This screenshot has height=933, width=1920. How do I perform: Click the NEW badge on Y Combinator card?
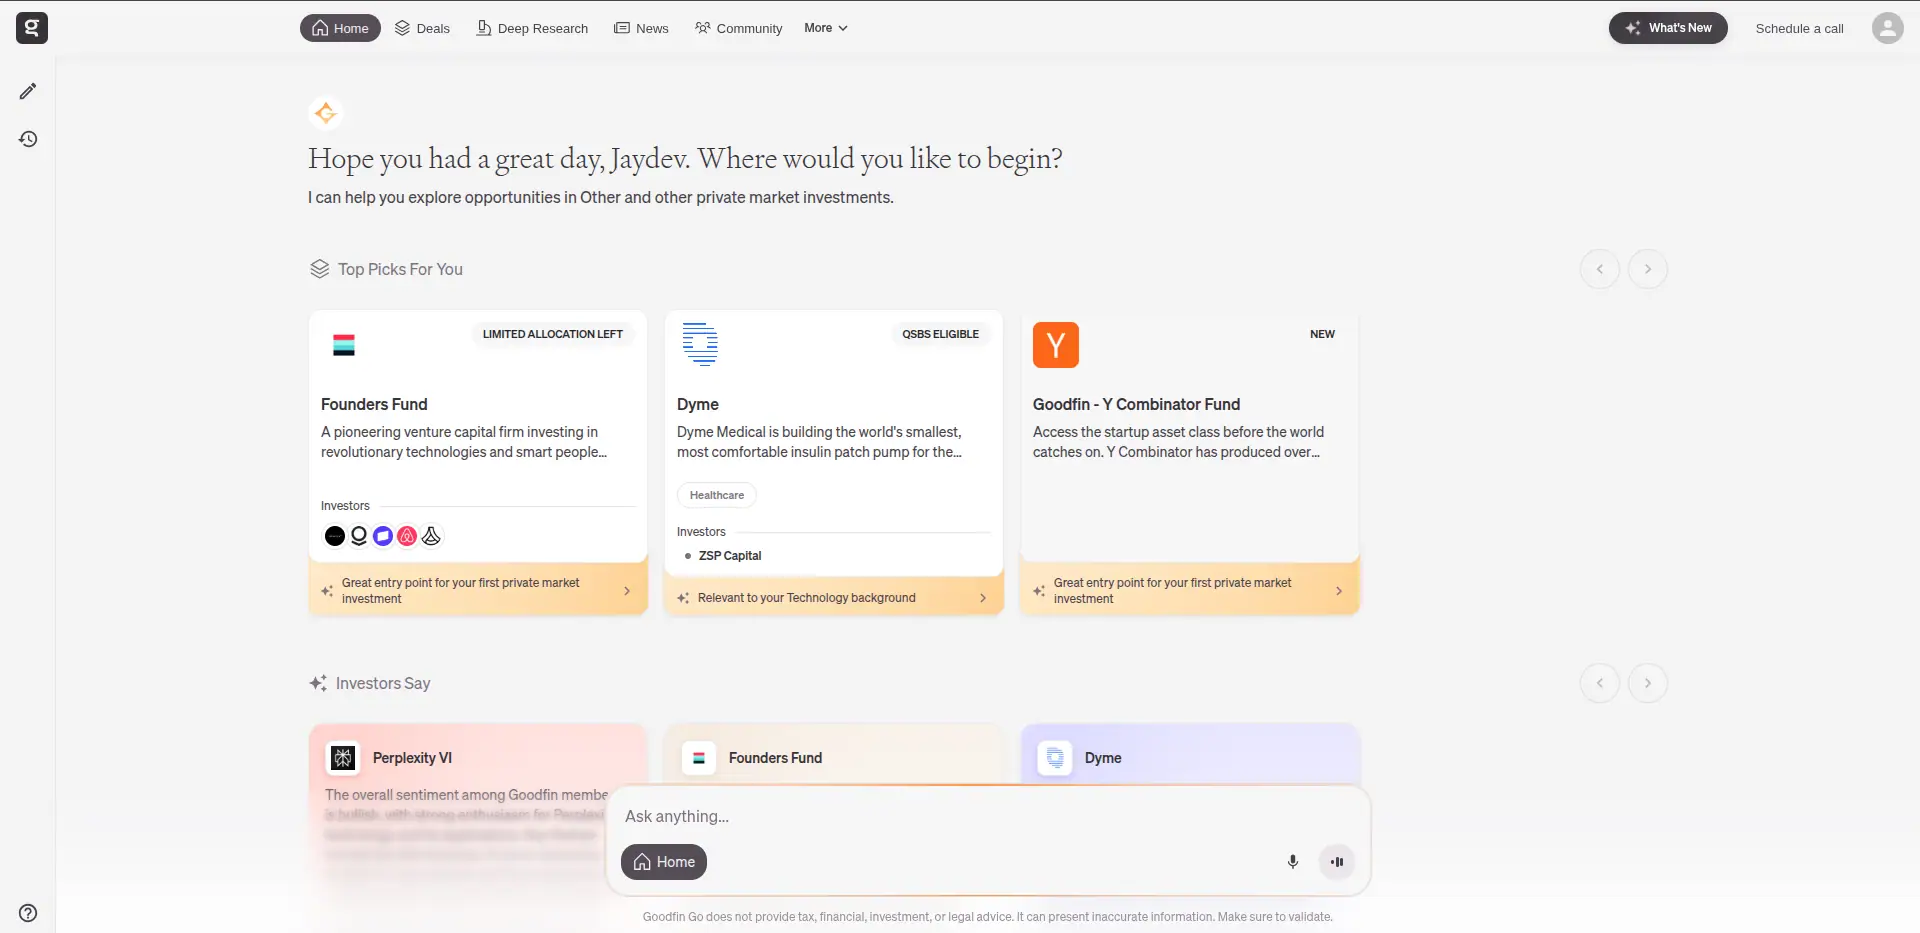point(1322,334)
